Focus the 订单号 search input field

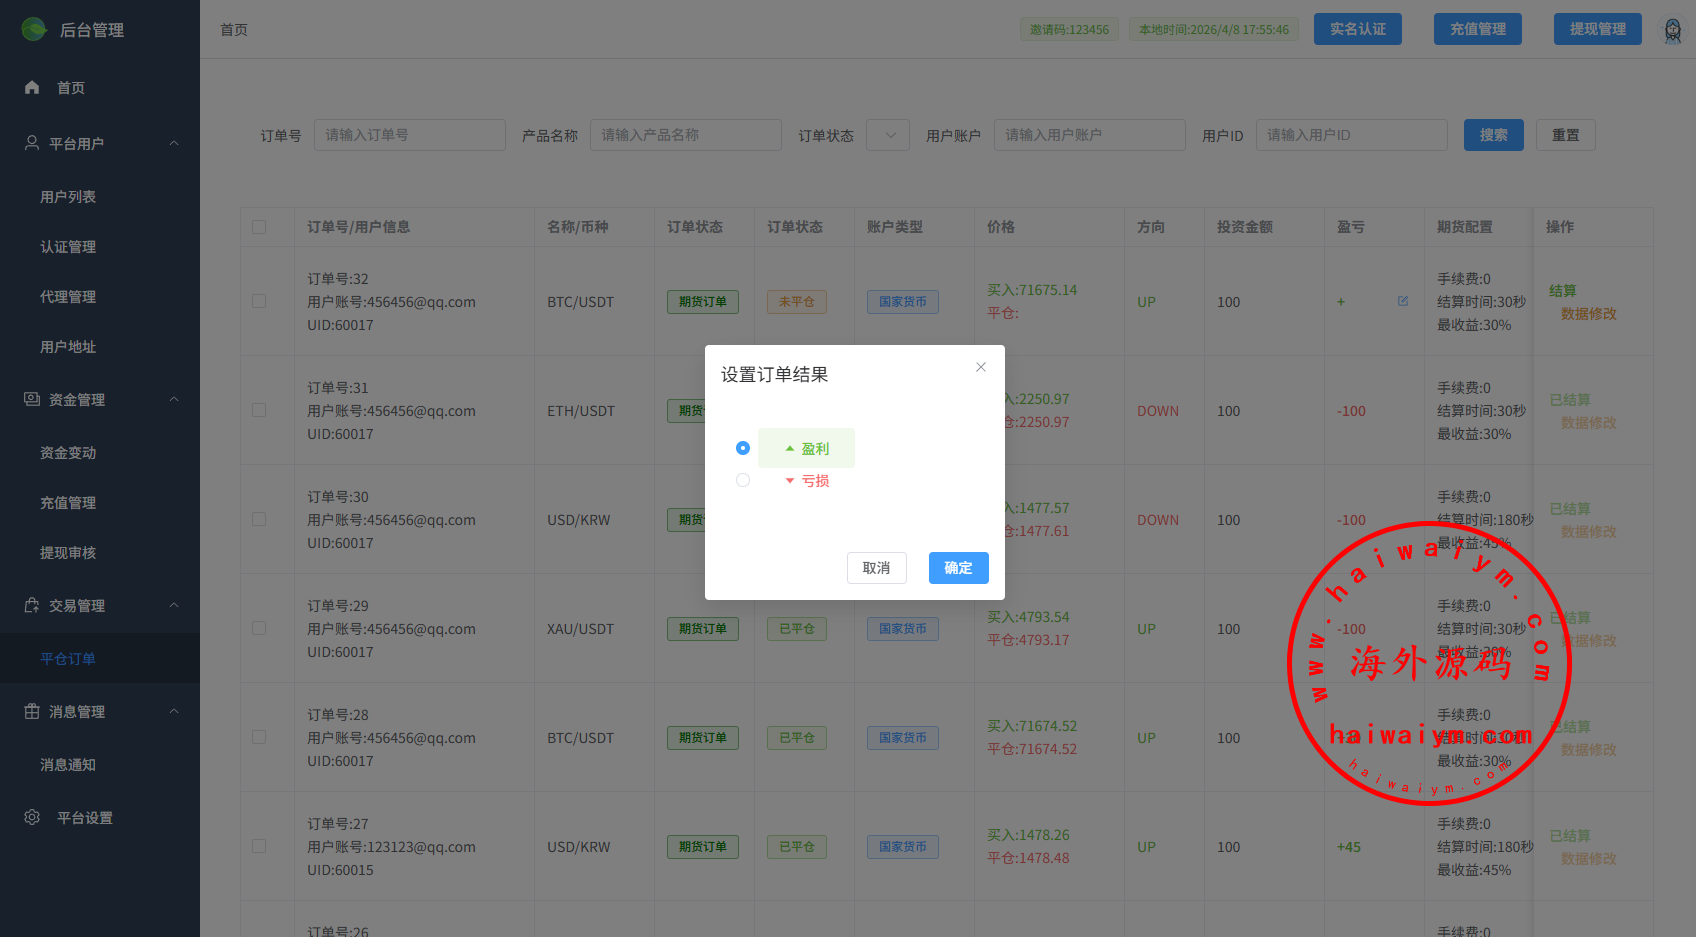click(409, 135)
